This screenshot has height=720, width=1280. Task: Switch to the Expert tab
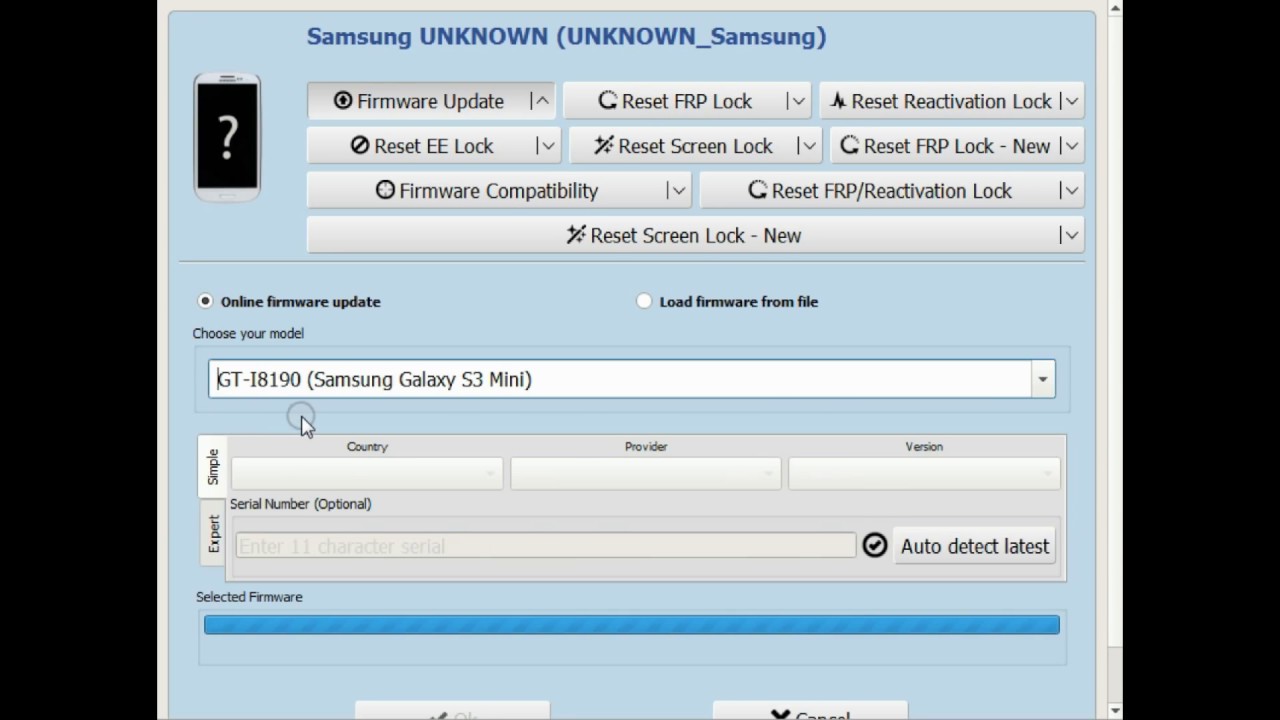click(213, 533)
